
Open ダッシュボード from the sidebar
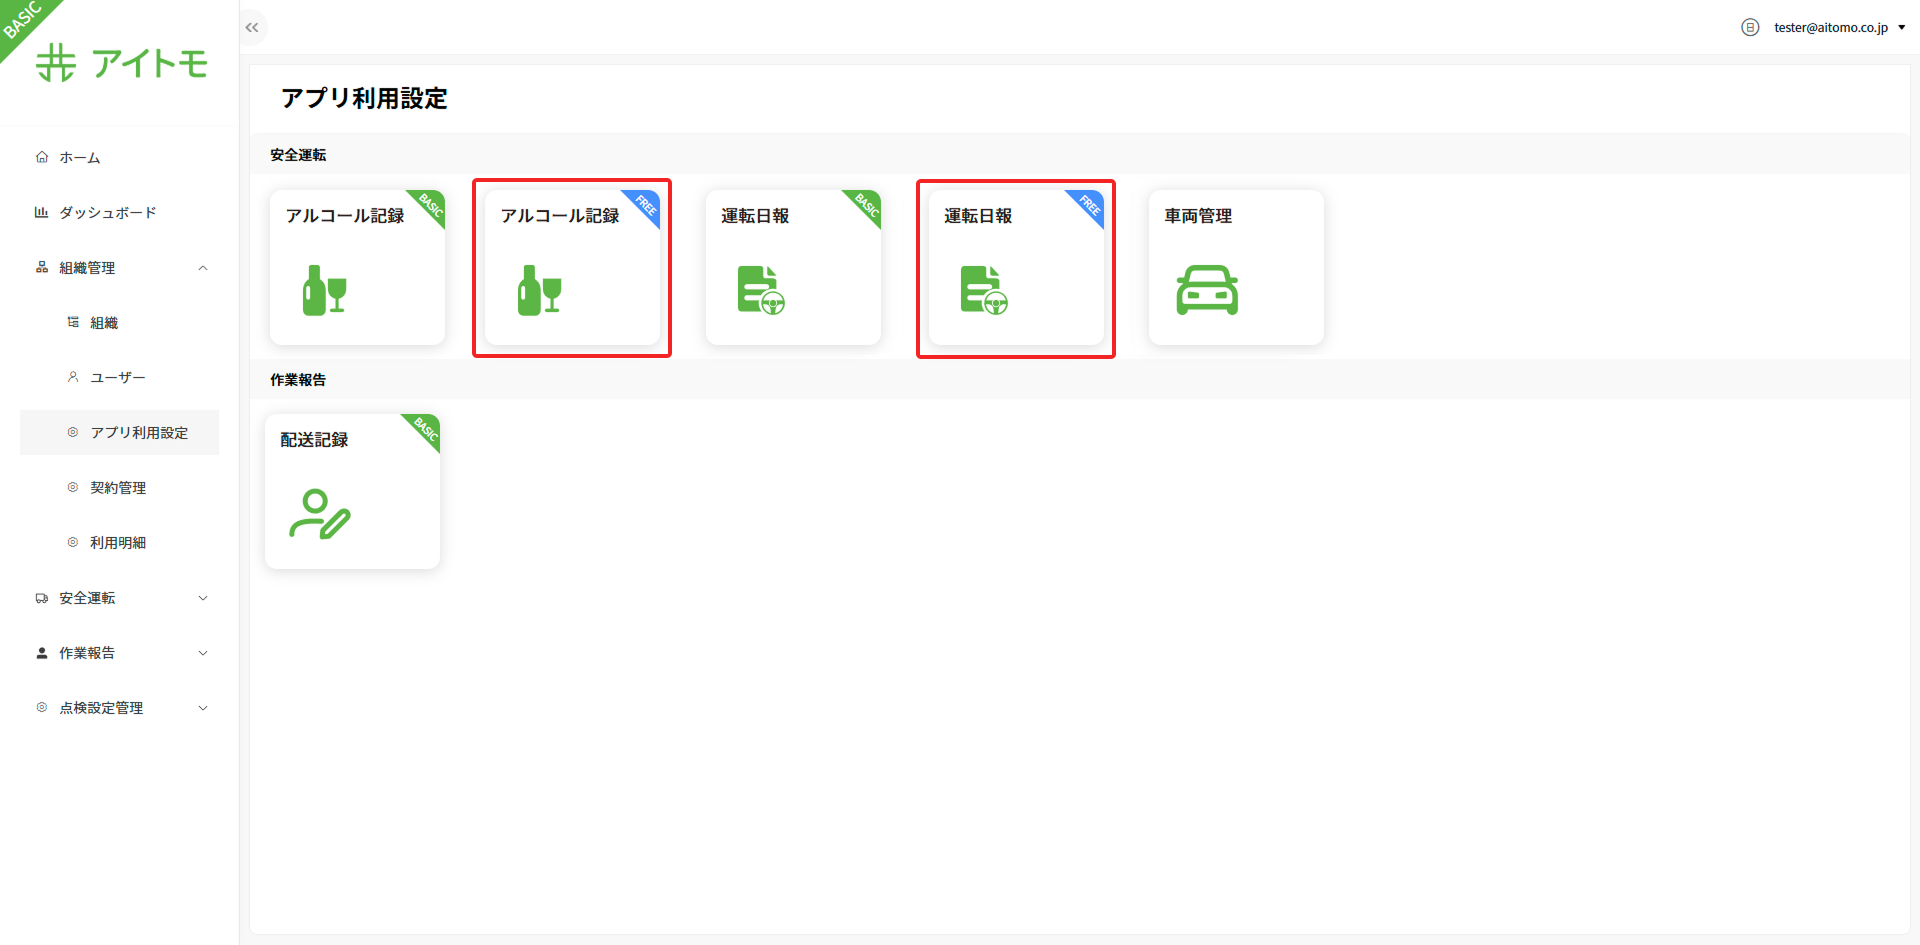coord(107,213)
